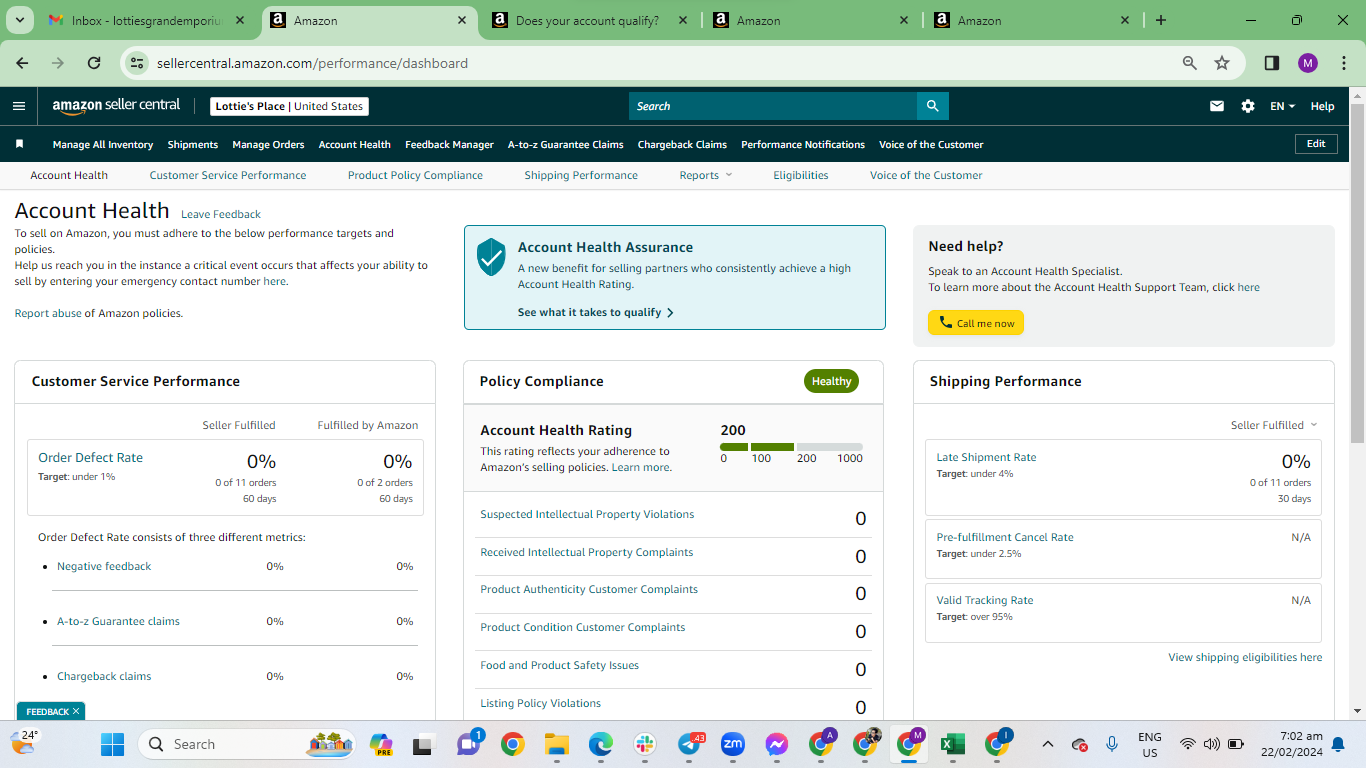Open the messages envelope icon
The width and height of the screenshot is (1366, 768).
pos(1217,106)
